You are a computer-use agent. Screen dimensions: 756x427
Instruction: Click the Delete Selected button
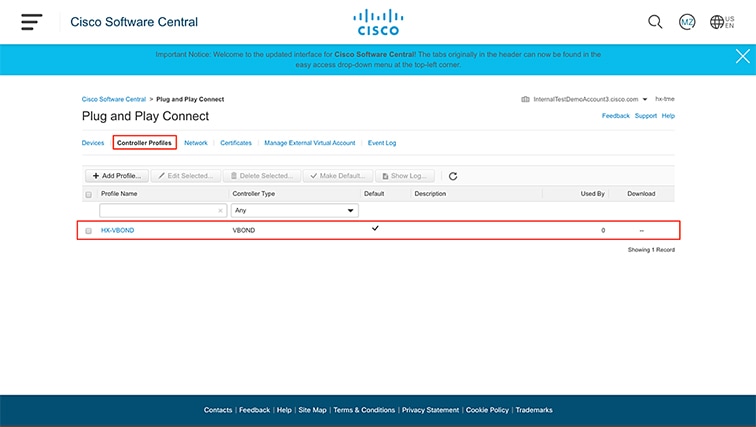pos(262,176)
